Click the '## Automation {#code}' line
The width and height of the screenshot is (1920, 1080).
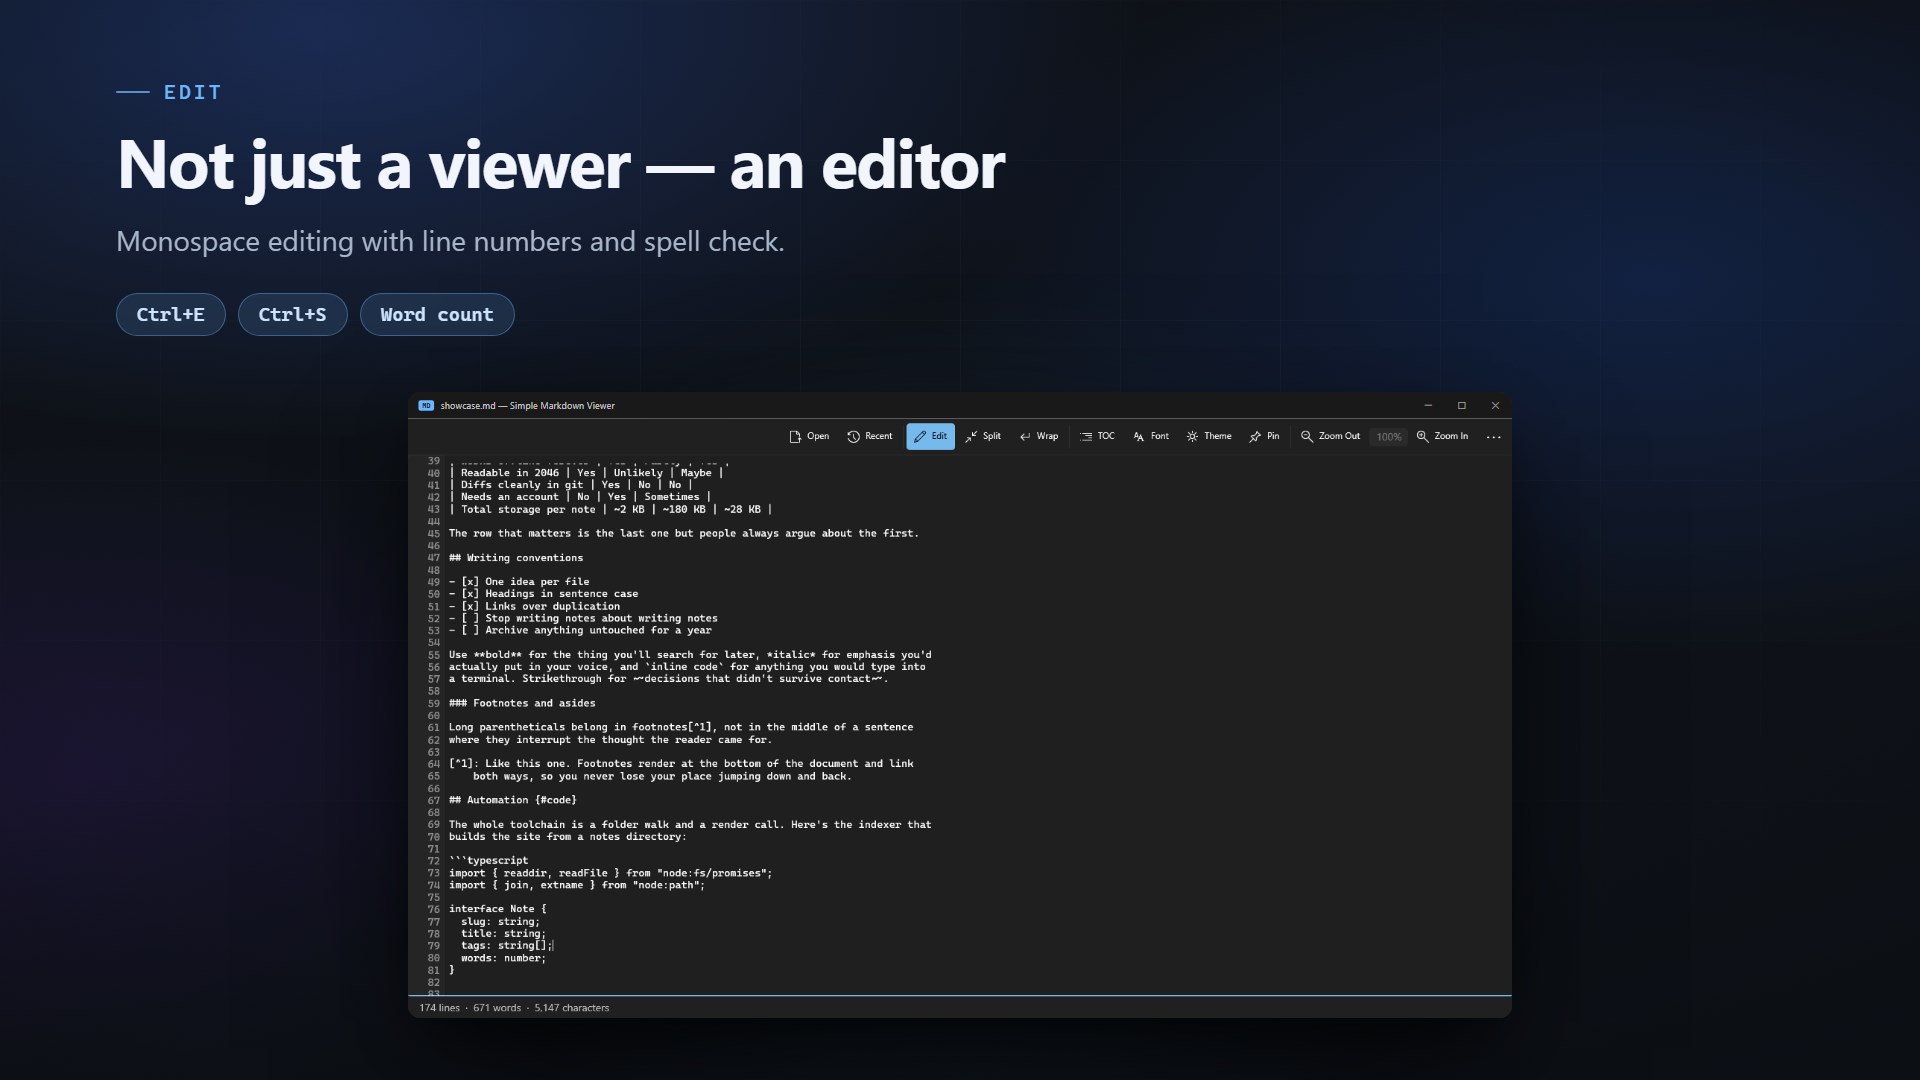(x=513, y=800)
